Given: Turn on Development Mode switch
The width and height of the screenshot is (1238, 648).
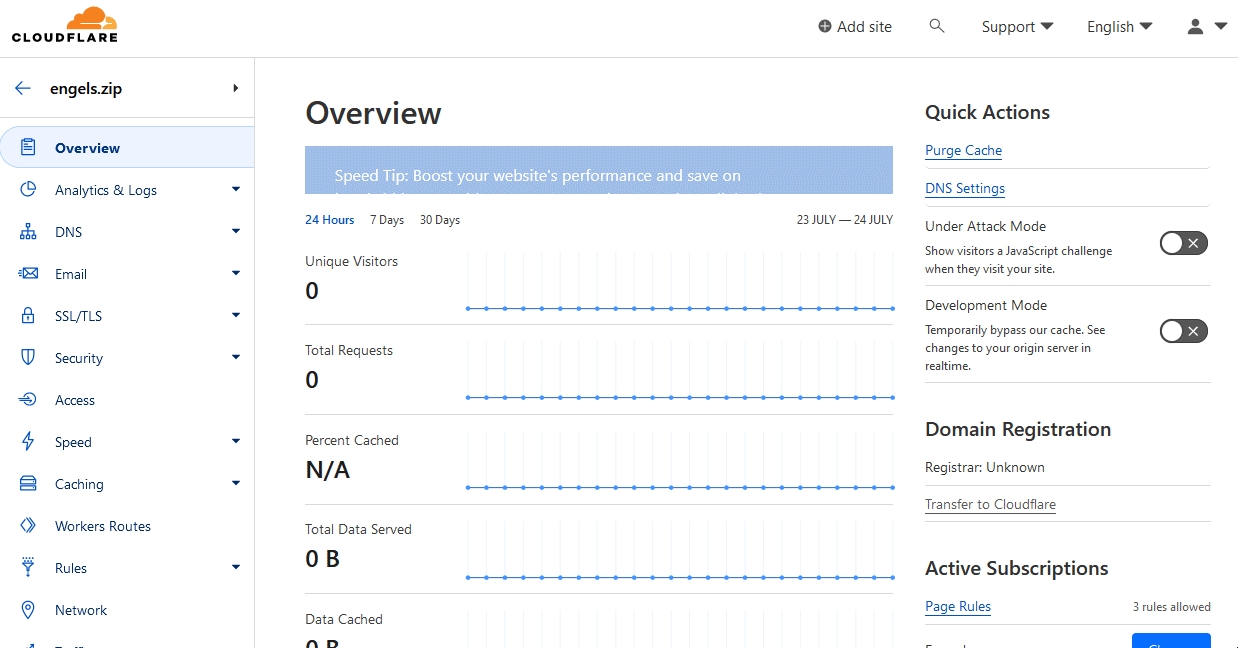Looking at the screenshot, I should (1184, 331).
